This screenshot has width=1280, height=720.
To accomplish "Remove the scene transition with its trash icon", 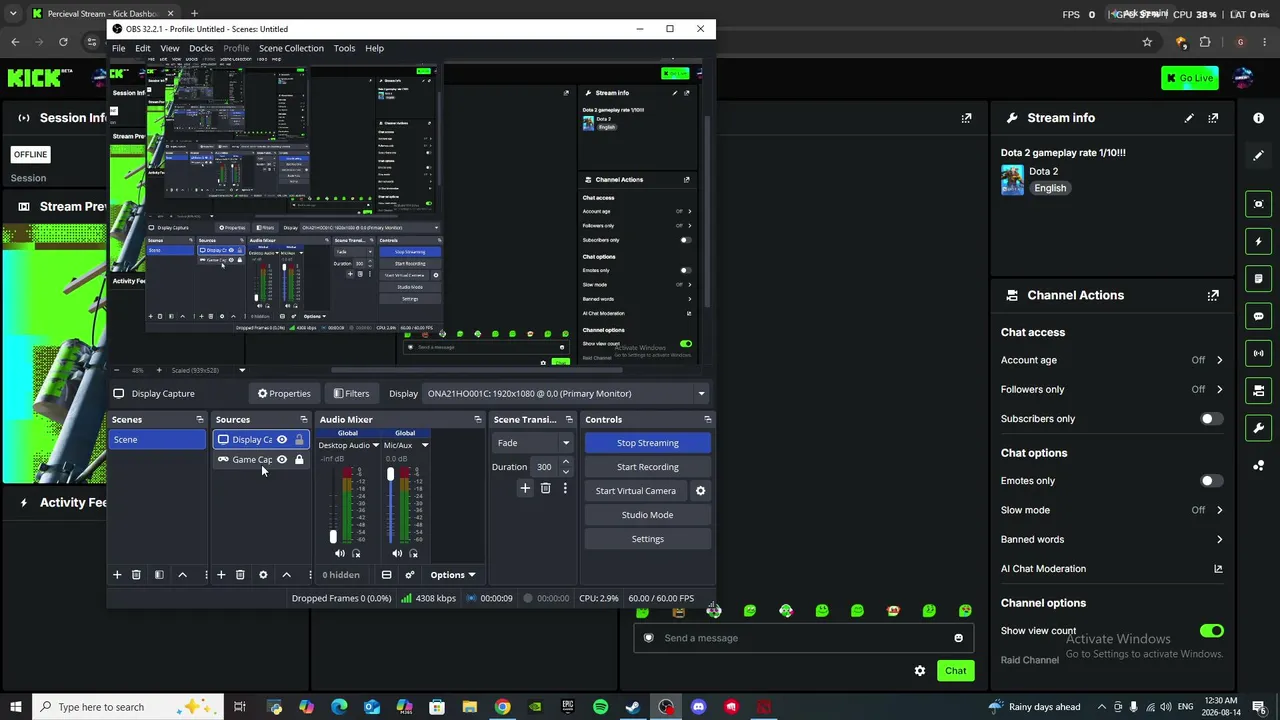I will point(545,488).
